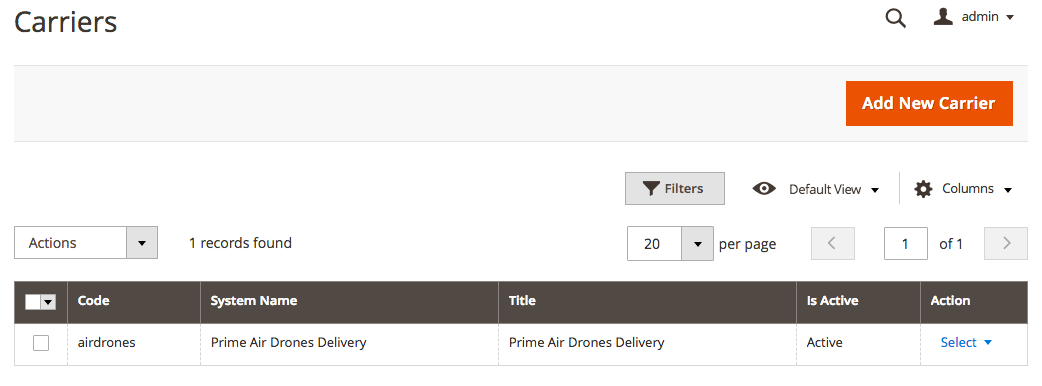This screenshot has height=386, width=1042.
Task: Click the gear icon for Columns
Action: (x=923, y=189)
